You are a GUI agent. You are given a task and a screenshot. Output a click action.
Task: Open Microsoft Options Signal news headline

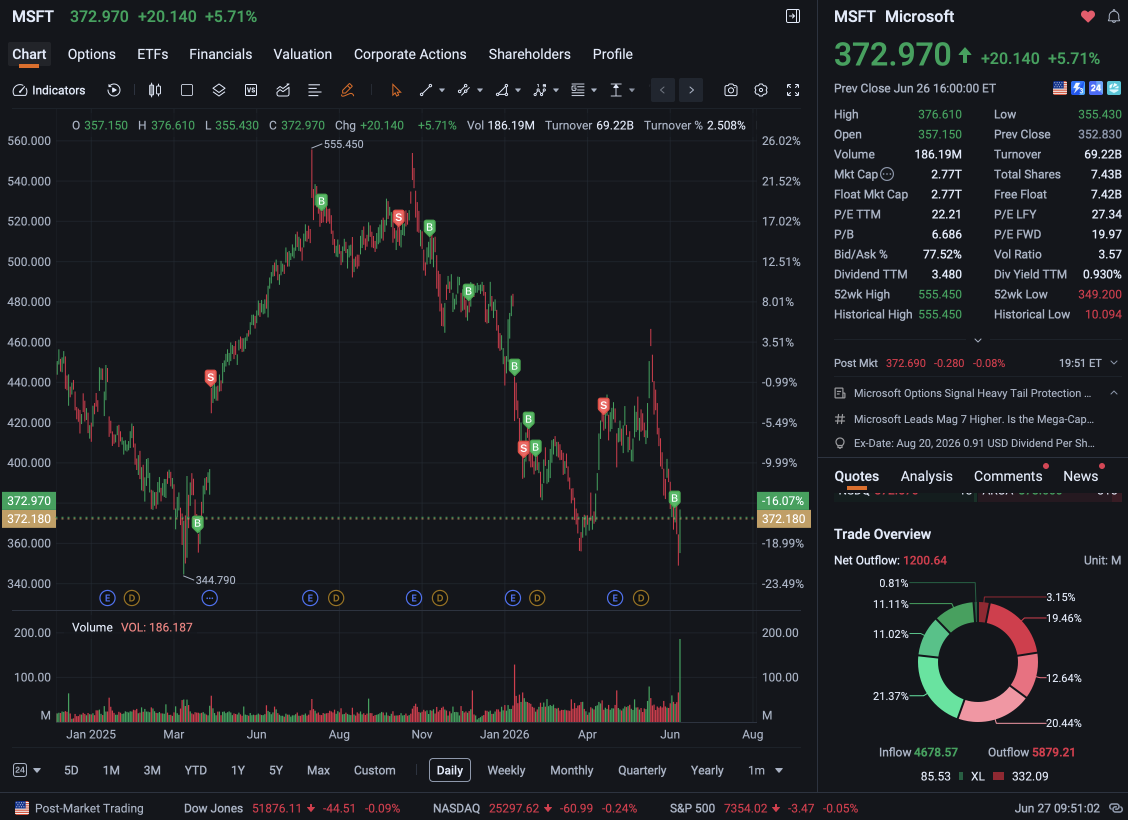(972, 393)
